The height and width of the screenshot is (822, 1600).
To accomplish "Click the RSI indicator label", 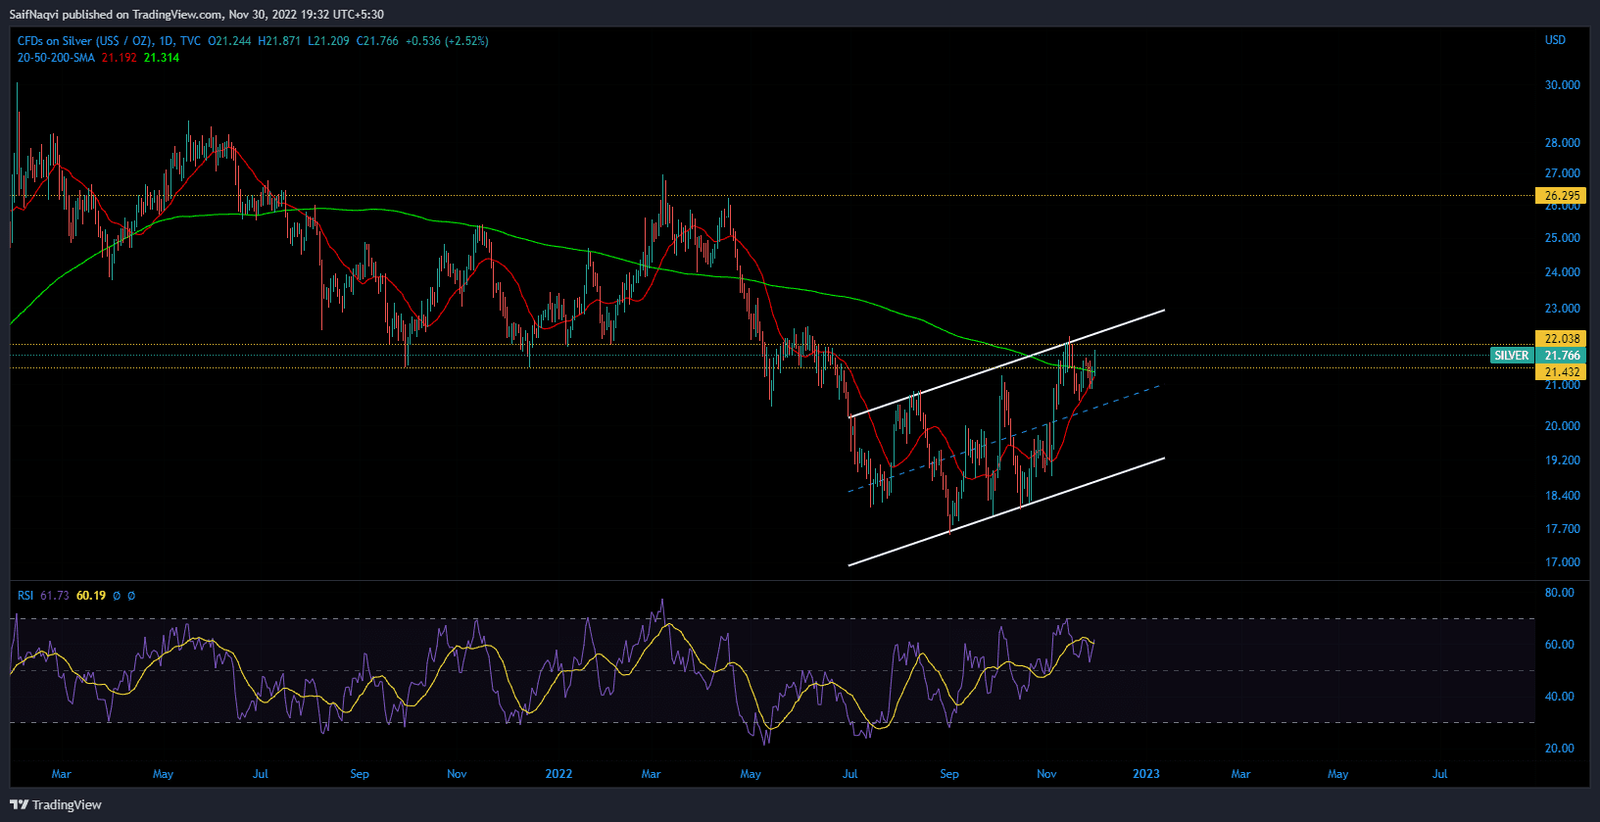I will coord(25,596).
